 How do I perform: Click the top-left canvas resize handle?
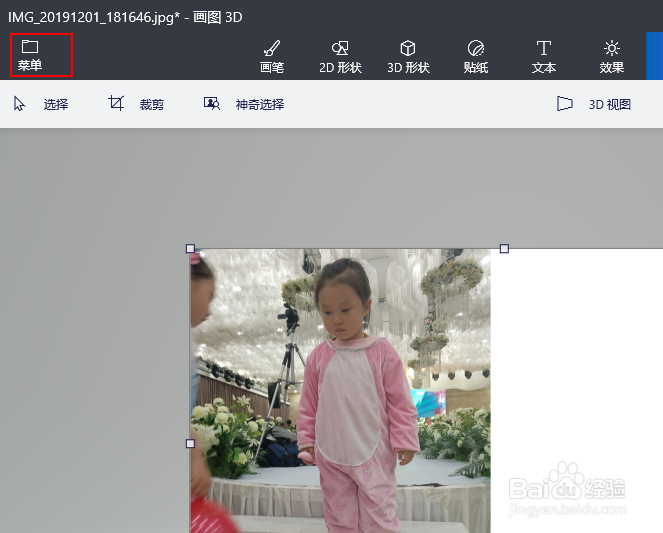[x=190, y=248]
